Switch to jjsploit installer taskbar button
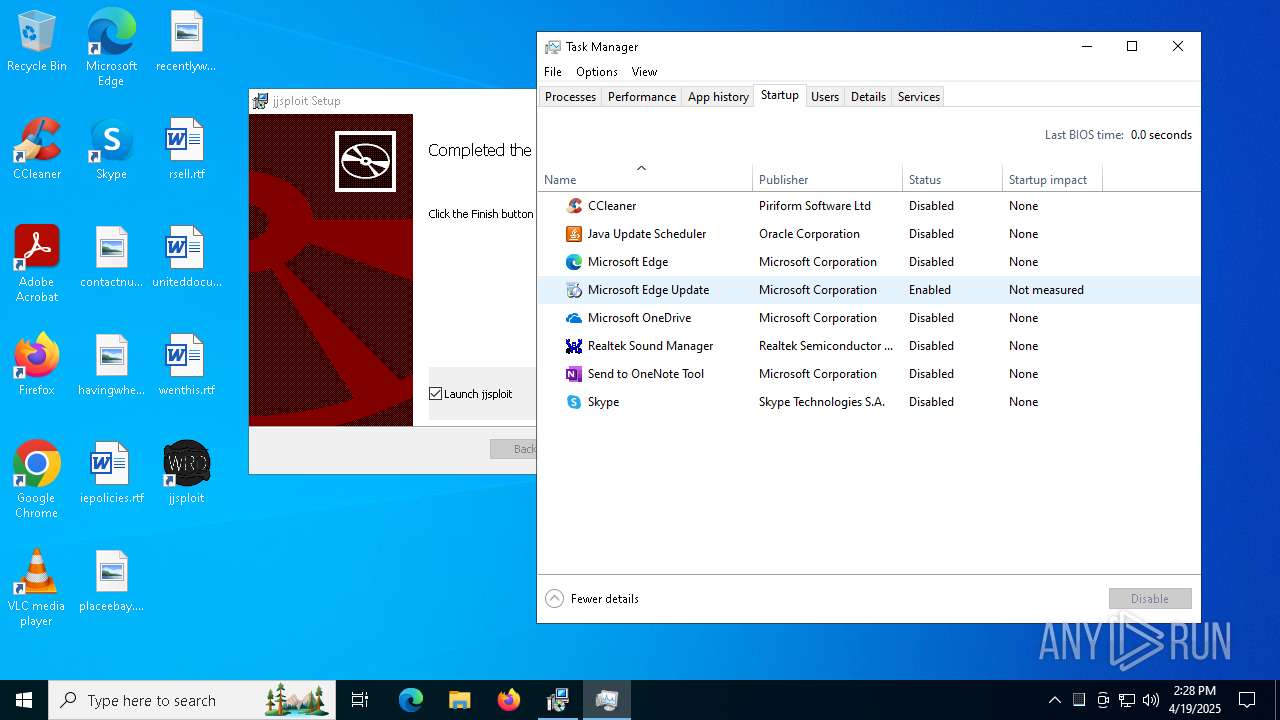 coord(557,700)
